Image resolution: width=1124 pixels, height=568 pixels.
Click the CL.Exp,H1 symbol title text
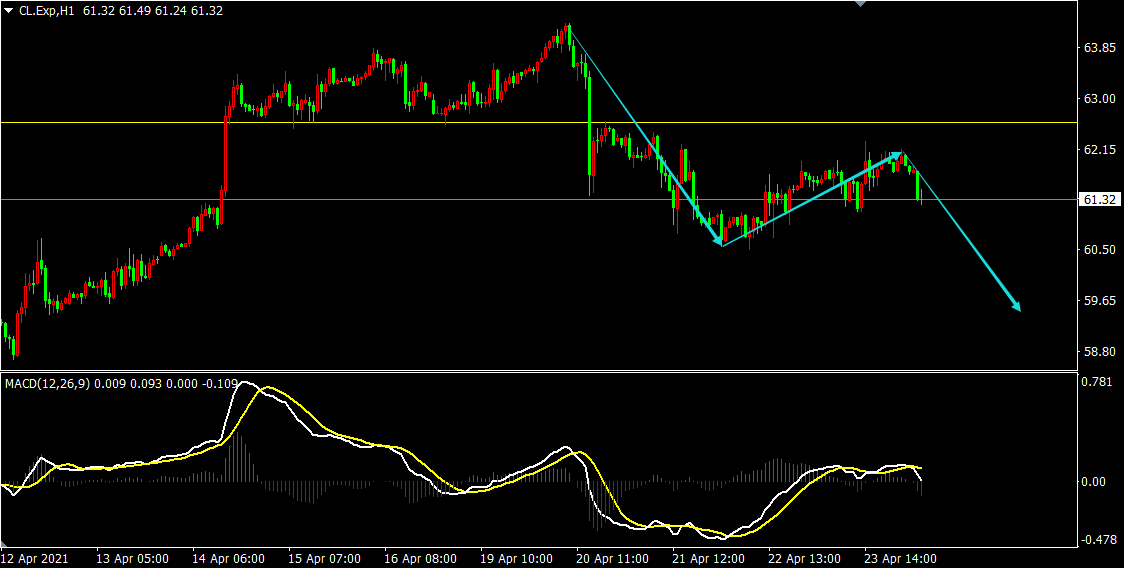click(52, 10)
